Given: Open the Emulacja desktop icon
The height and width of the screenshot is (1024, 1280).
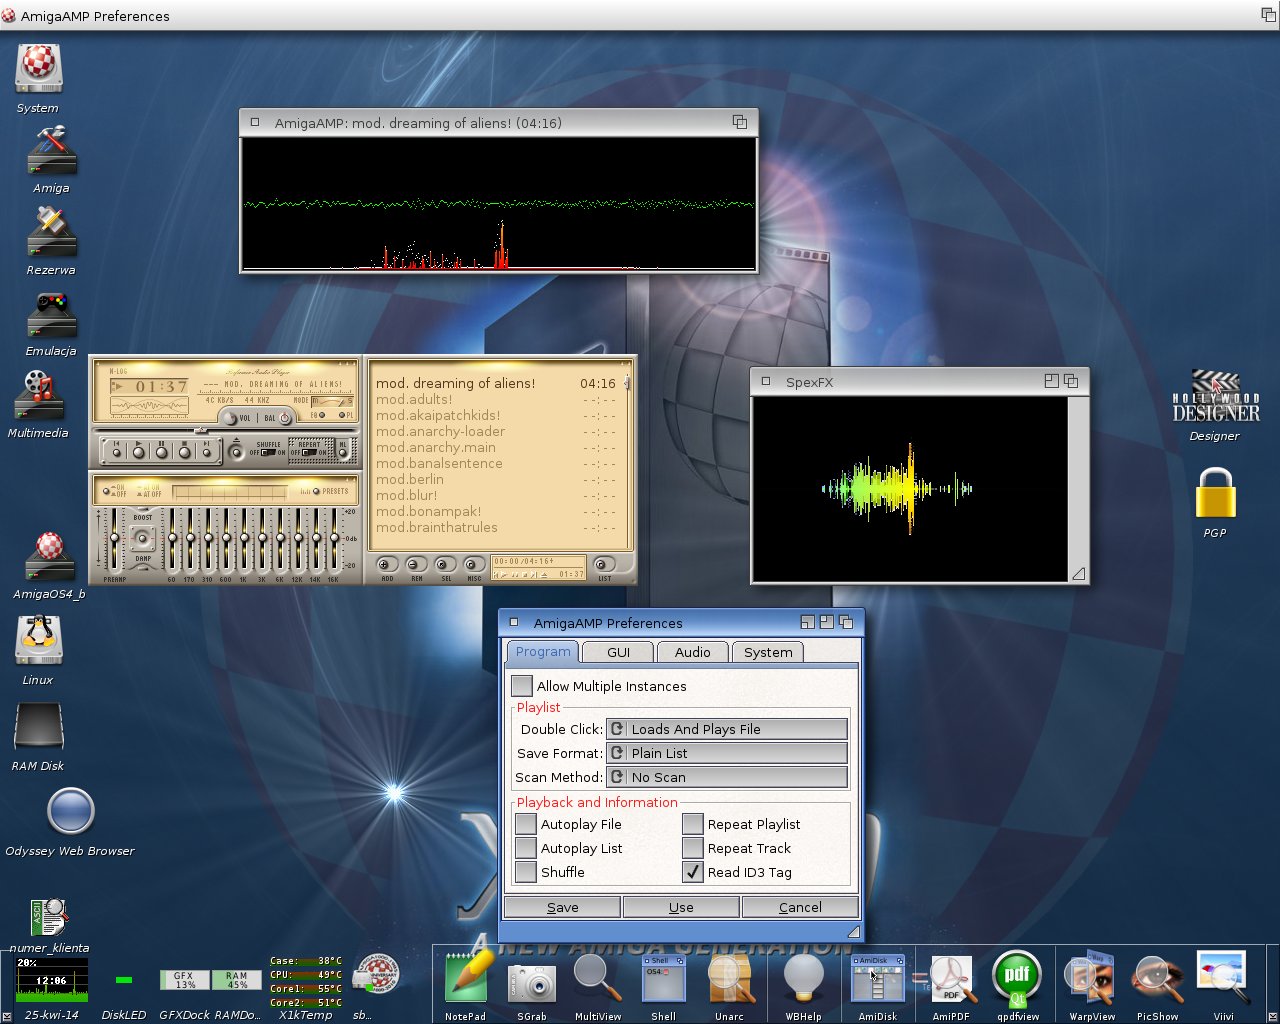Looking at the screenshot, I should tap(52, 314).
